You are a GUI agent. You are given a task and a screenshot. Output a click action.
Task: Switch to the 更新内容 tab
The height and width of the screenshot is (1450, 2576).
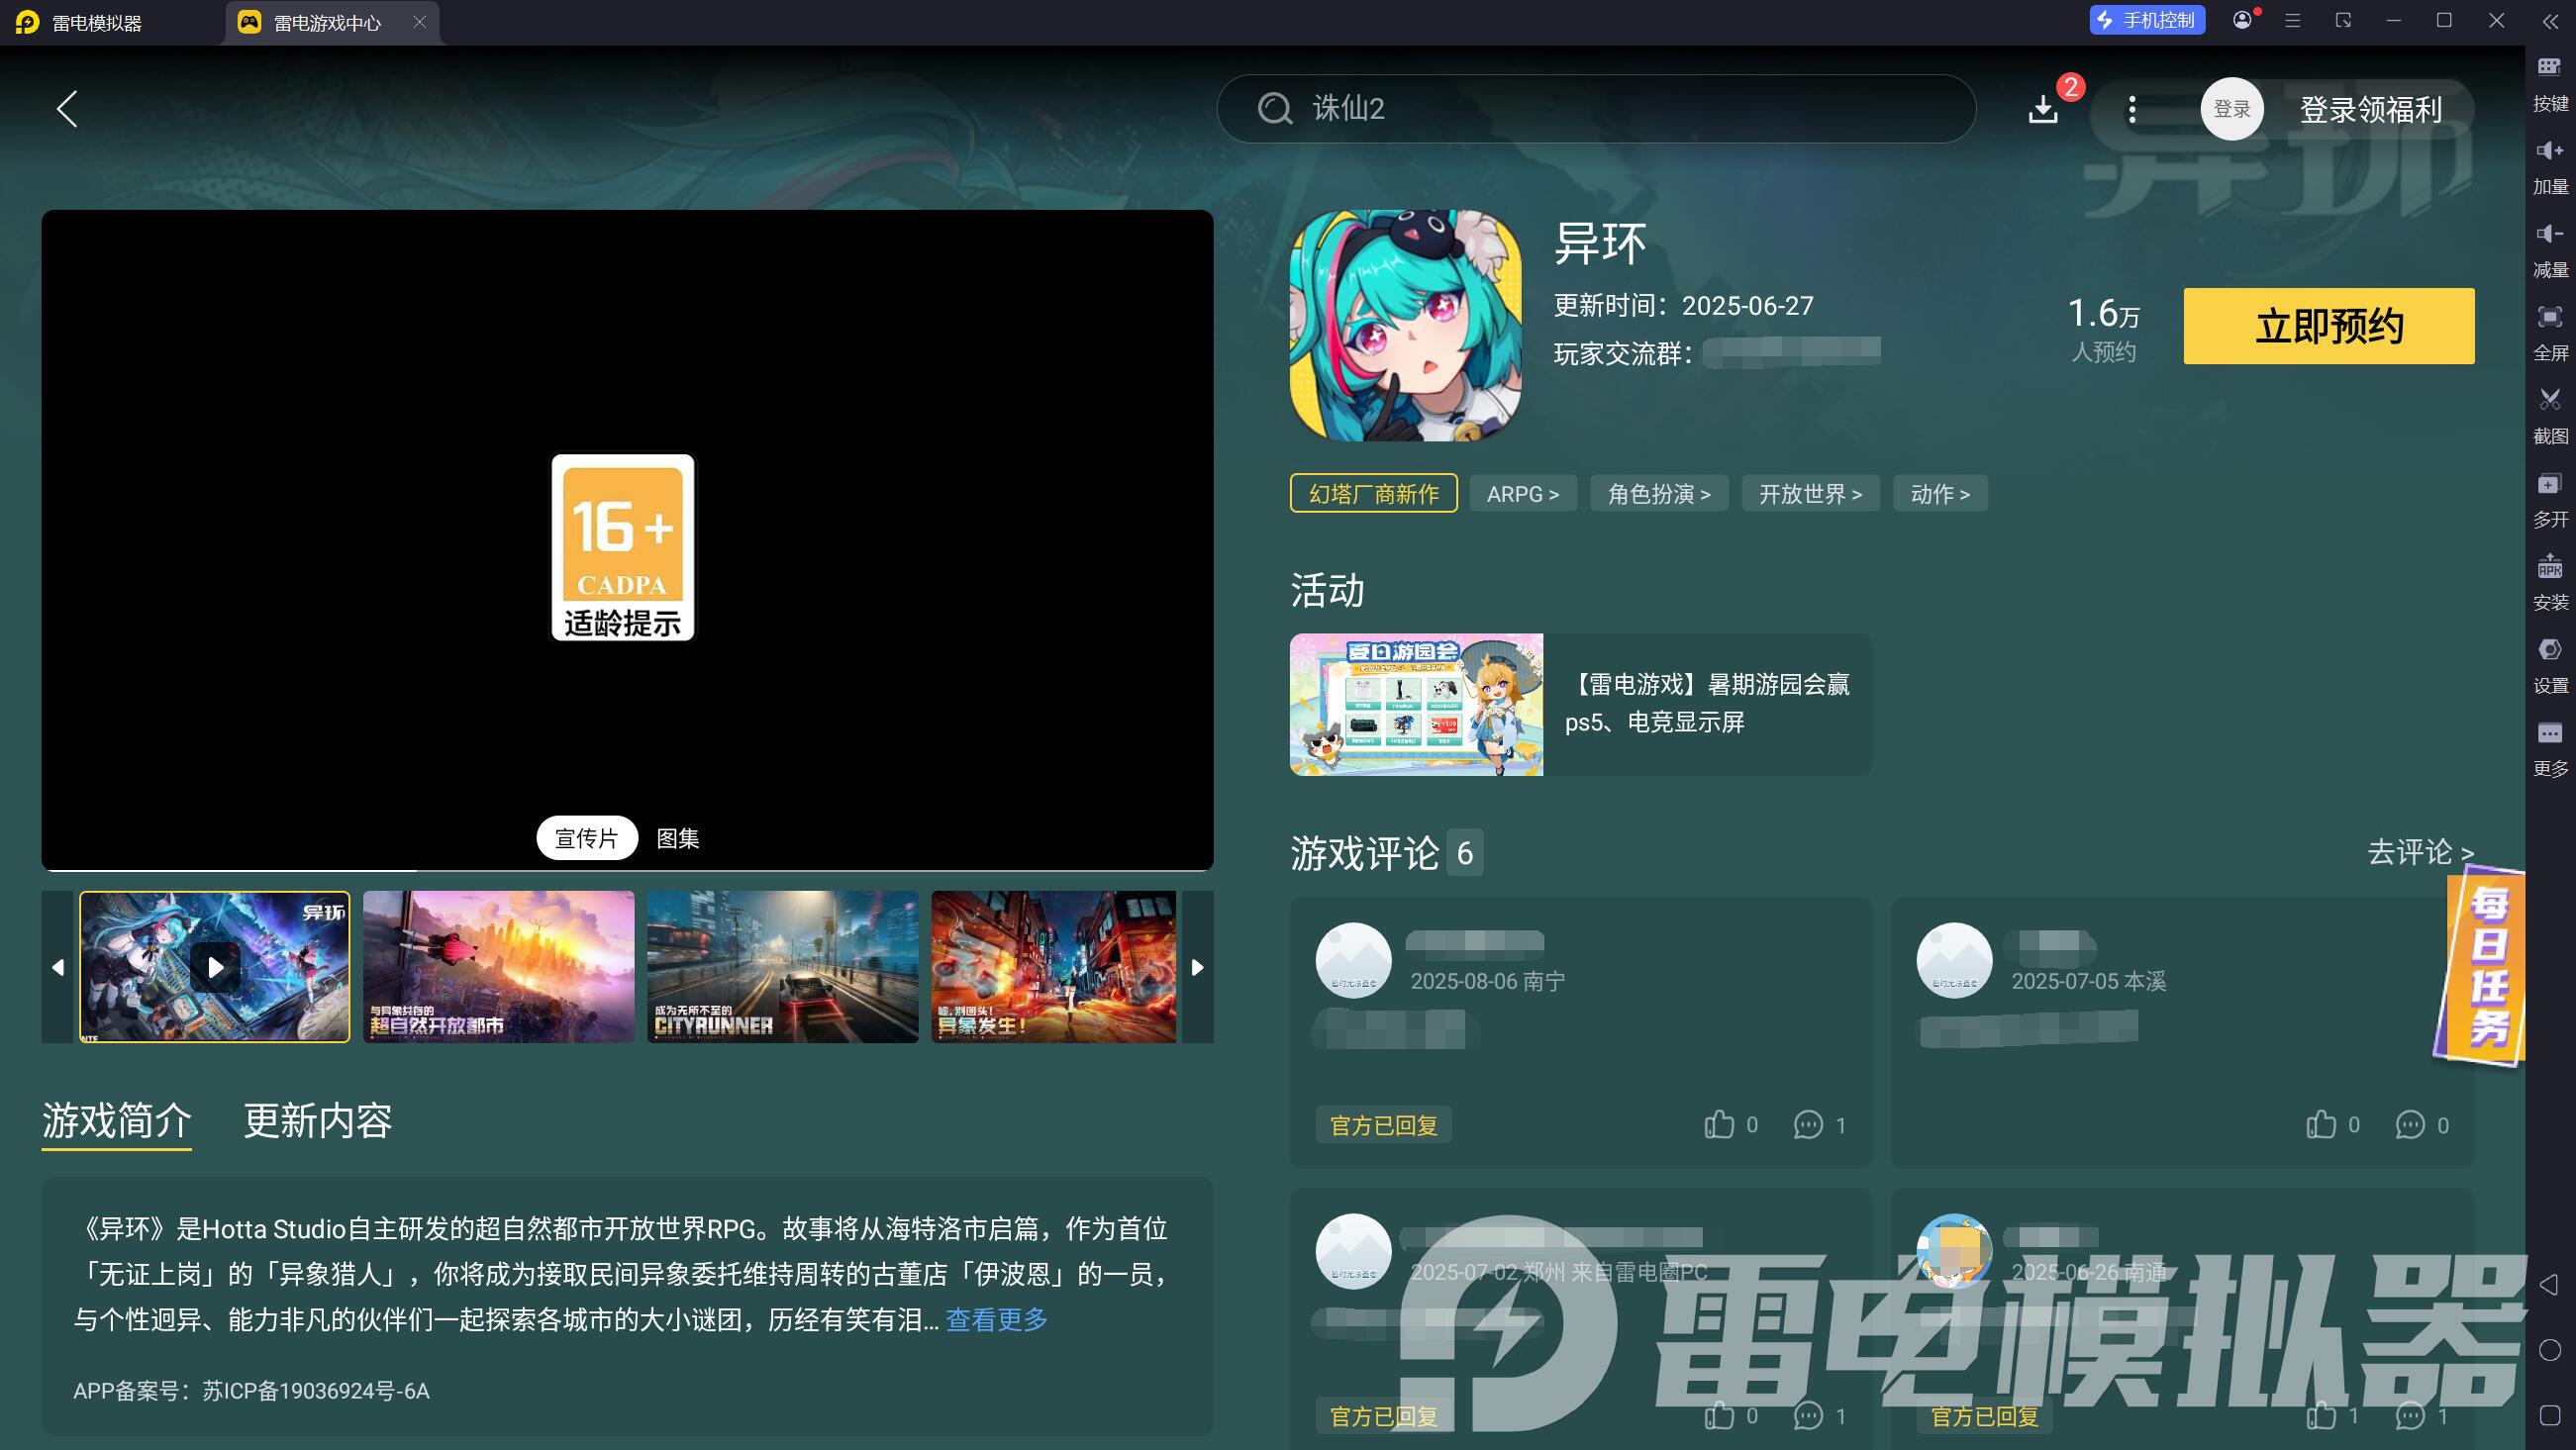coord(317,1120)
